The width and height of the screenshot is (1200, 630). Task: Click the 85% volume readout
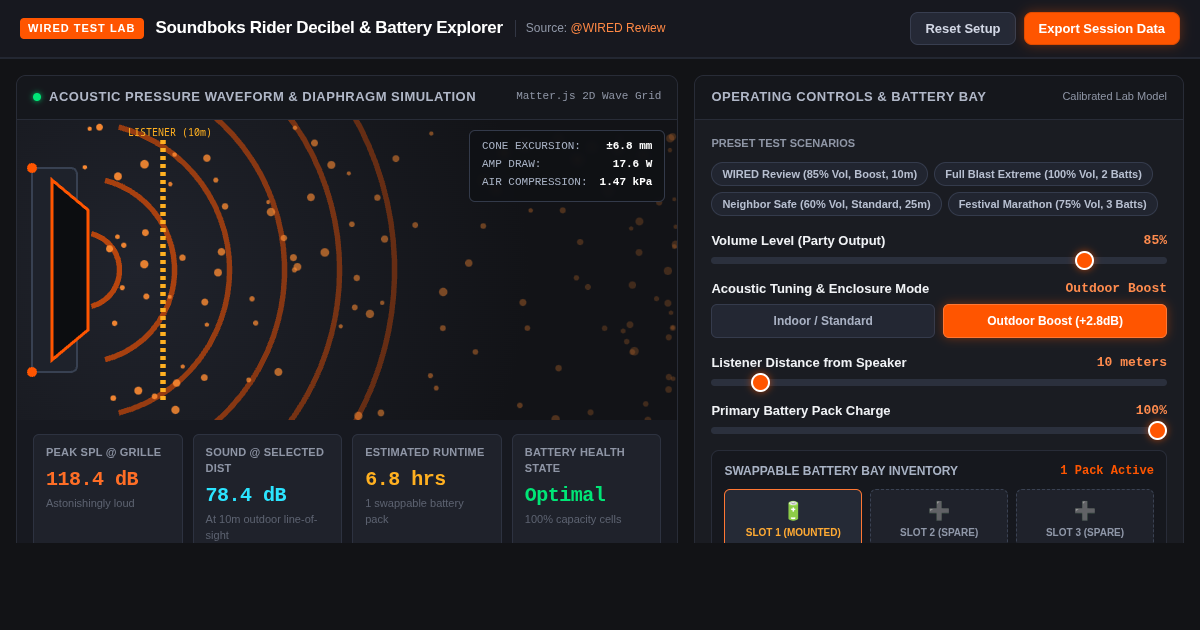coord(1155,240)
